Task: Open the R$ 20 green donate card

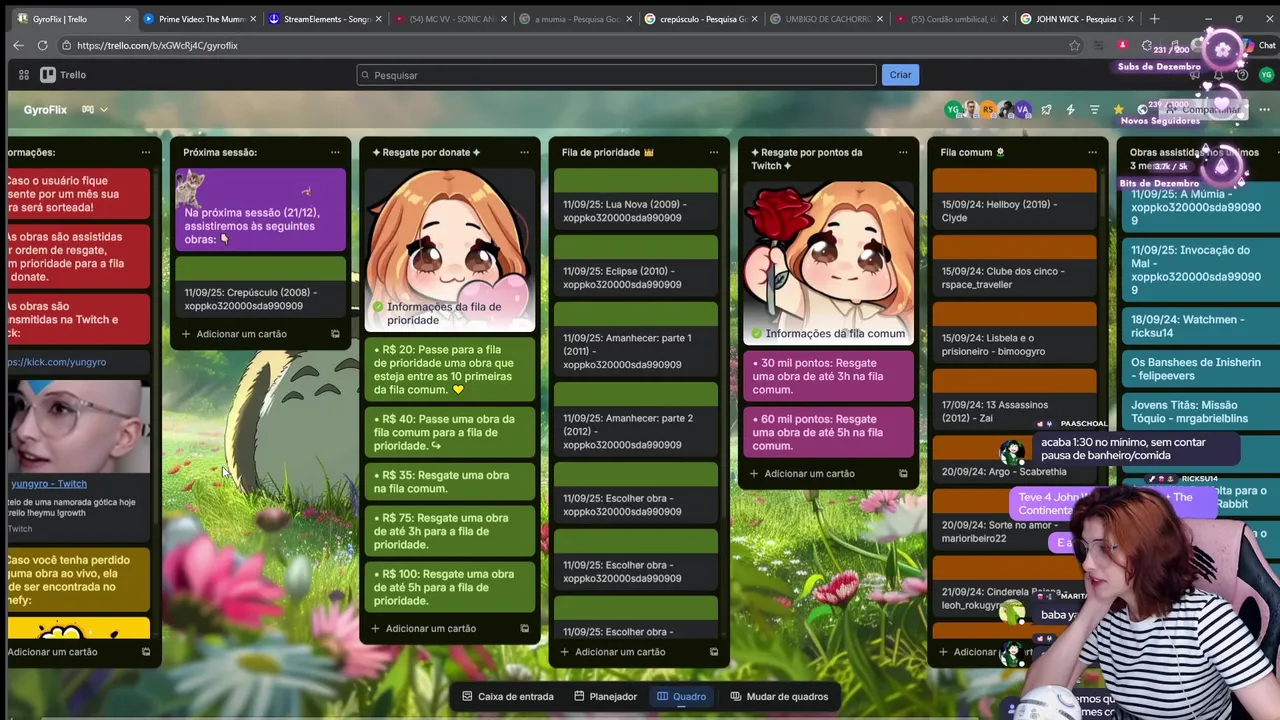Action: [450, 370]
